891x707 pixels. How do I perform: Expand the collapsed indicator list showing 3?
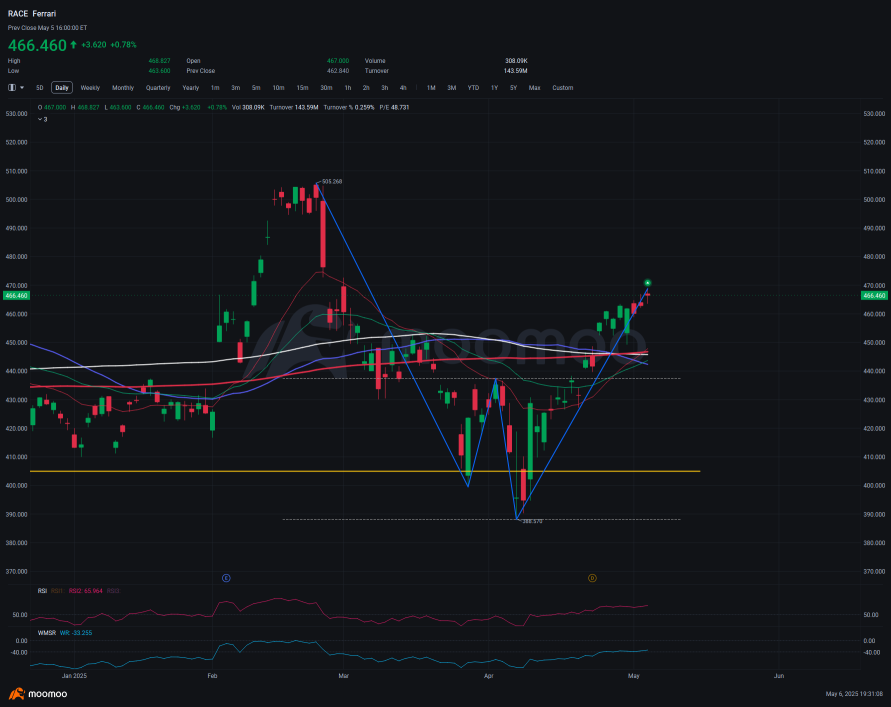point(43,119)
